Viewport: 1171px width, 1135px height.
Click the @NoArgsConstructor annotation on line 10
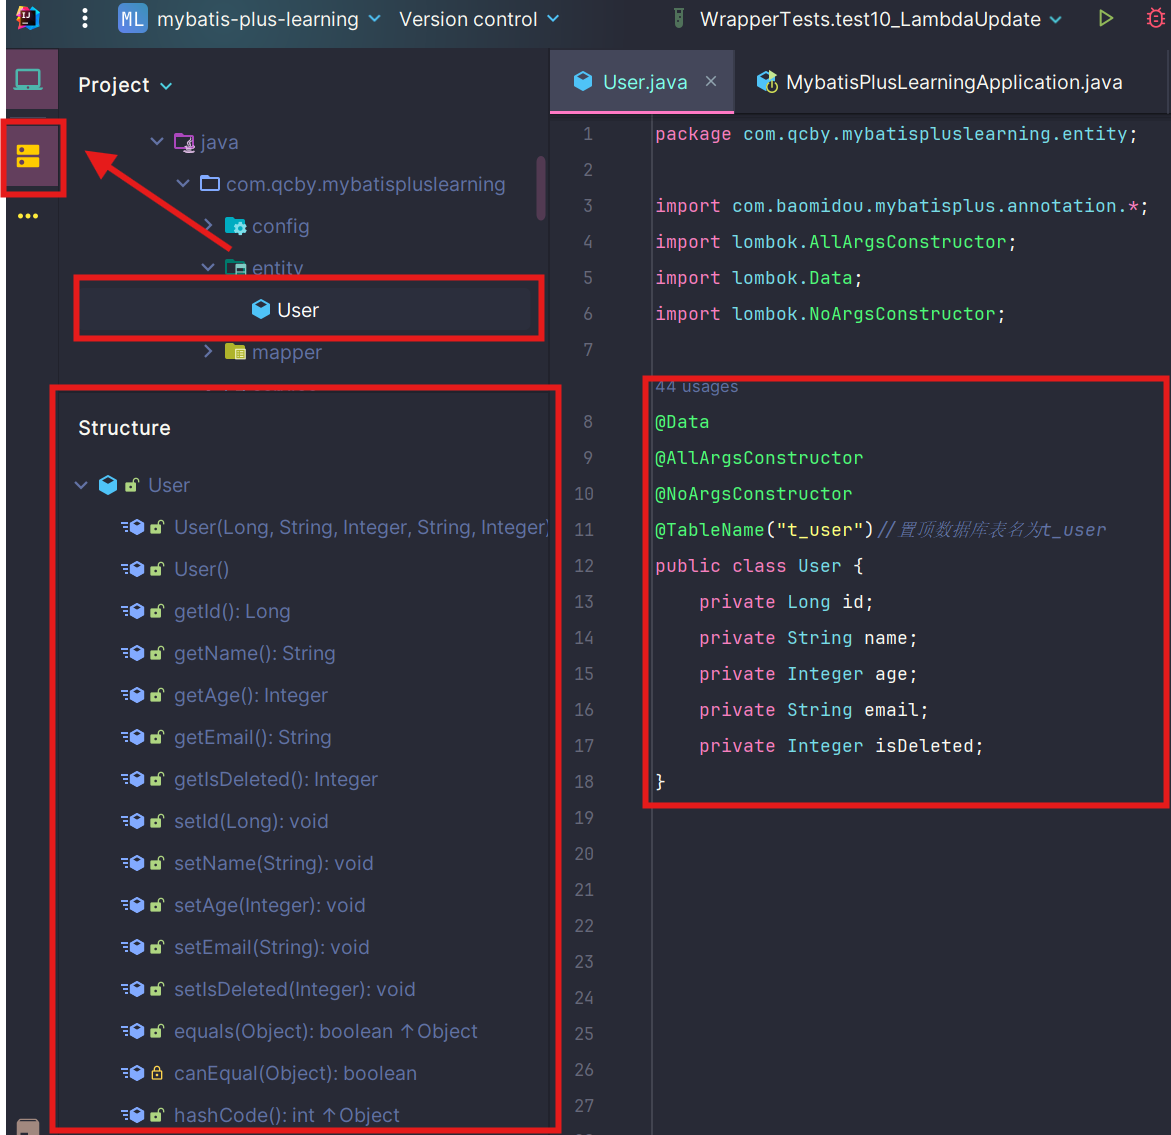[x=754, y=494]
